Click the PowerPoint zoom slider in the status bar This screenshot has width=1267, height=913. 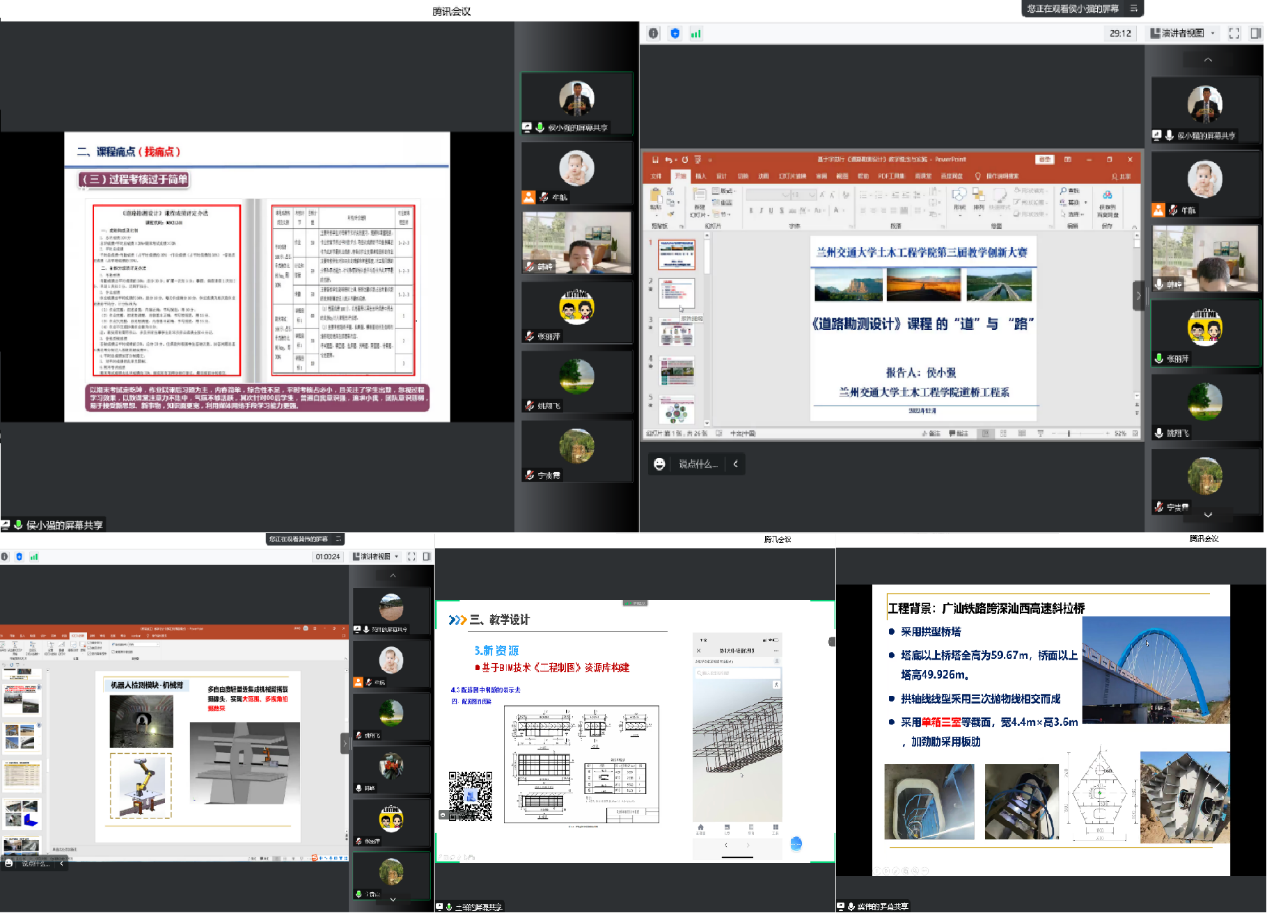pos(1070,433)
